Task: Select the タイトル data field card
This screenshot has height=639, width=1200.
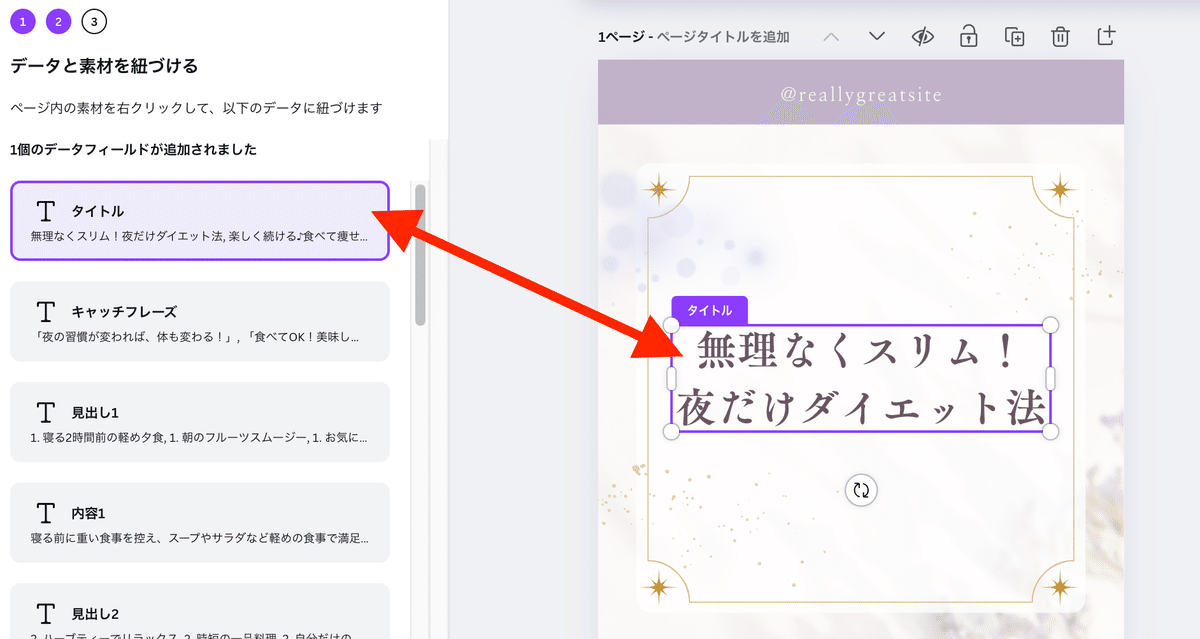Action: tap(200, 221)
